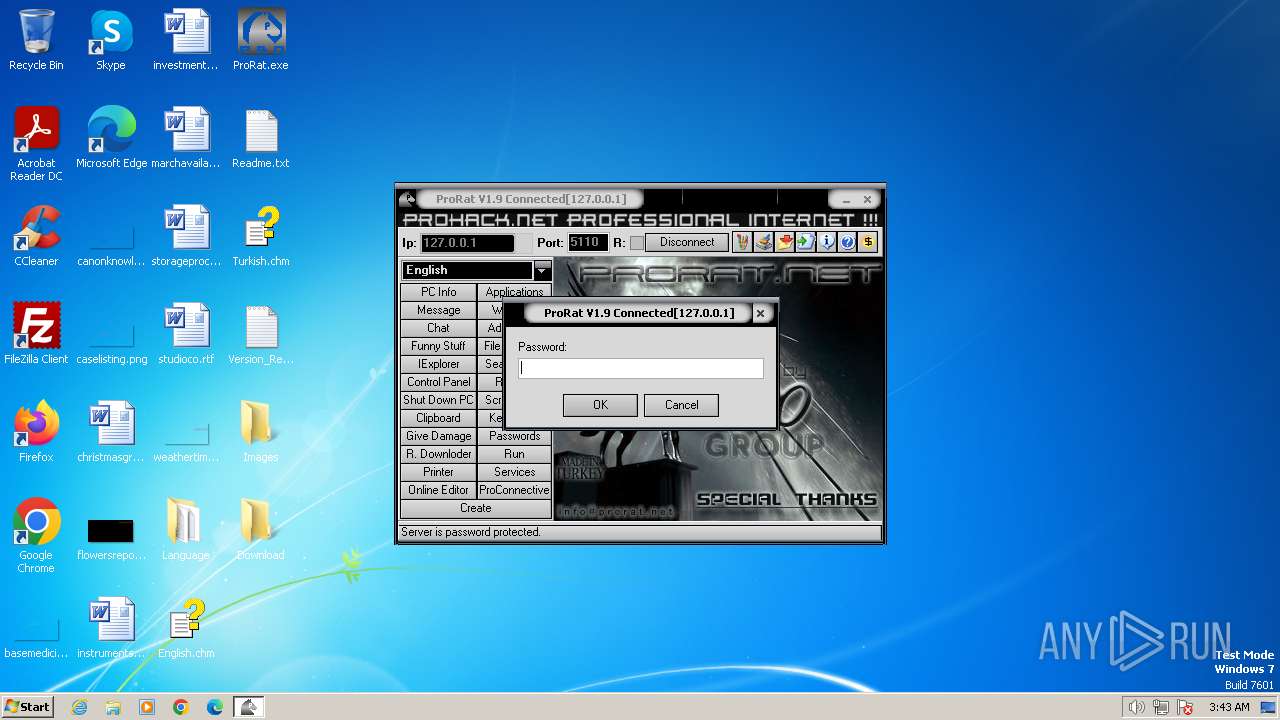Select the Turkish.chm help file icon
Screen dimensions: 1280x720
coord(261,236)
